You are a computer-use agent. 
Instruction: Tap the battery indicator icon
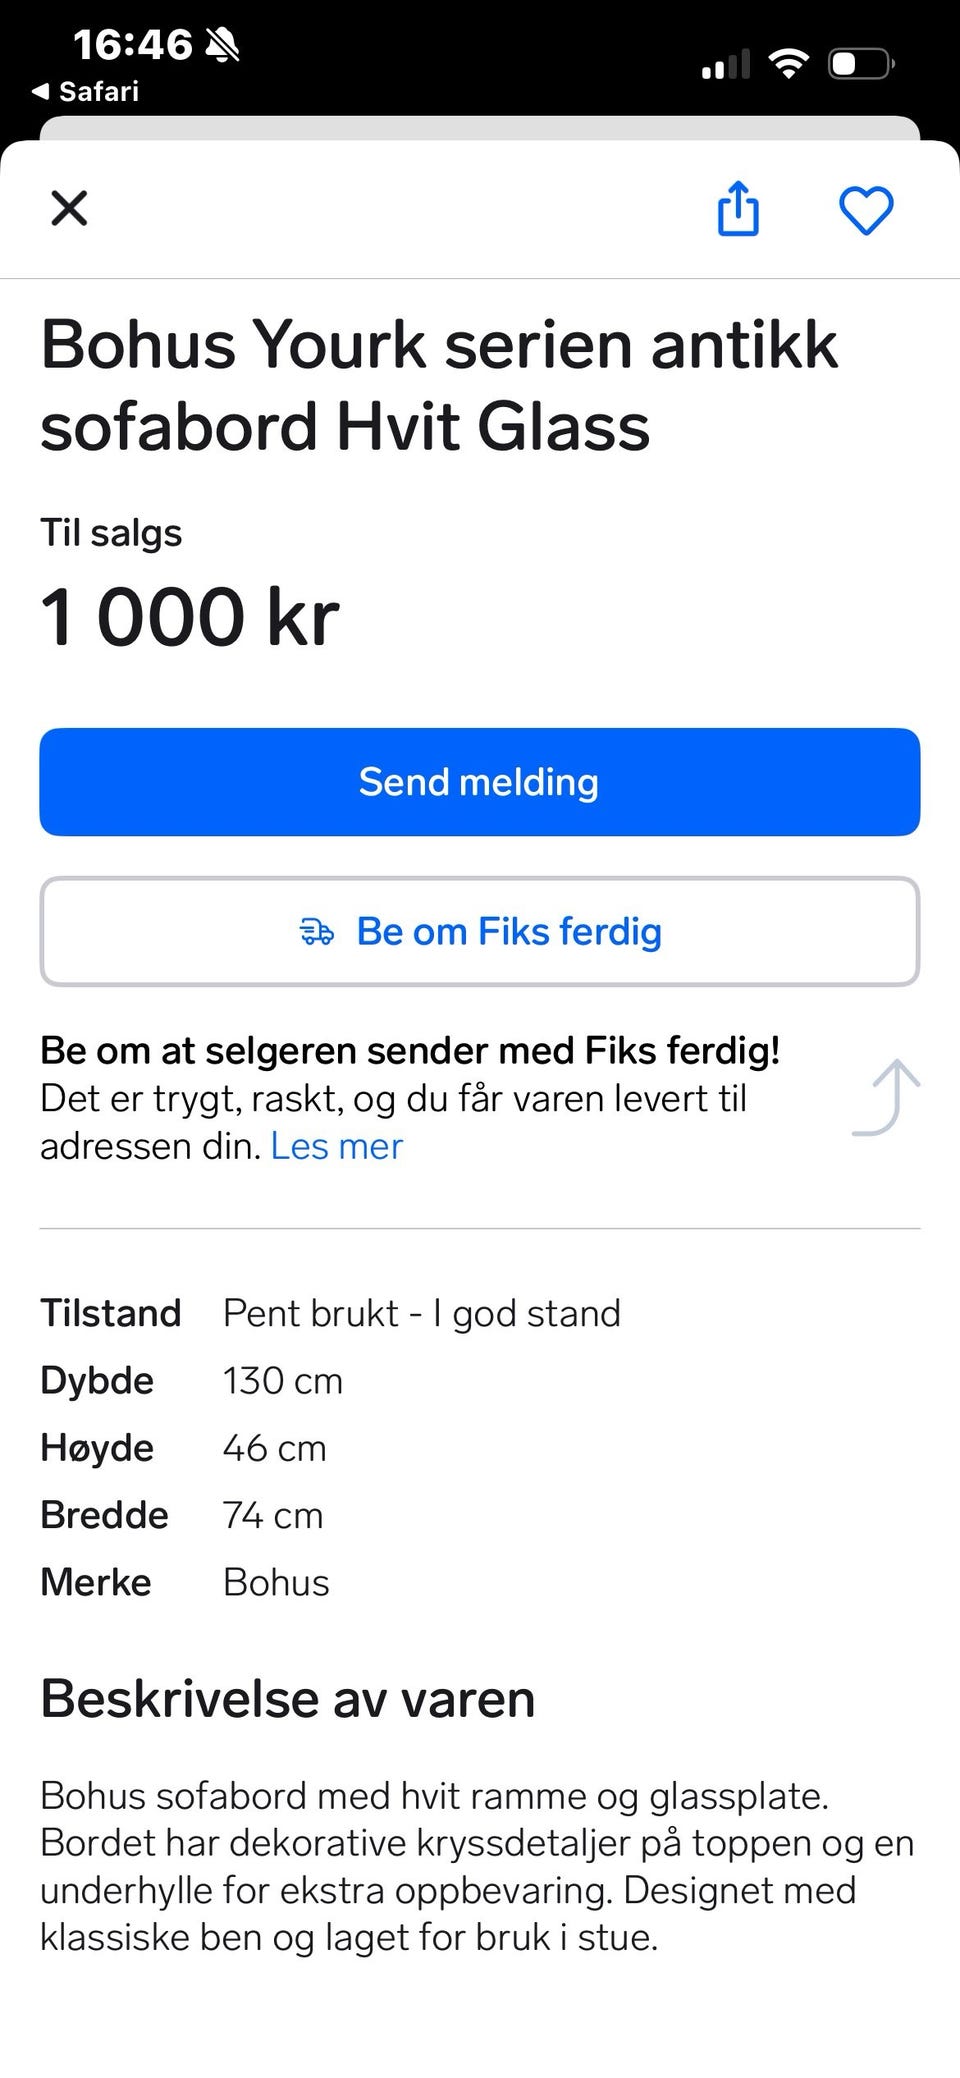tap(861, 65)
